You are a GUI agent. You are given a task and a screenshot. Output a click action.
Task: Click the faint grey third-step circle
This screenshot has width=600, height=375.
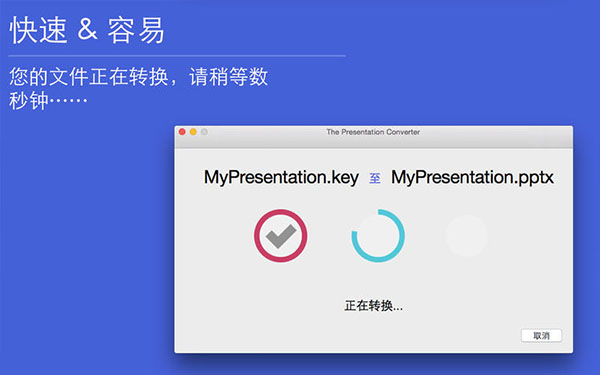[466, 236]
